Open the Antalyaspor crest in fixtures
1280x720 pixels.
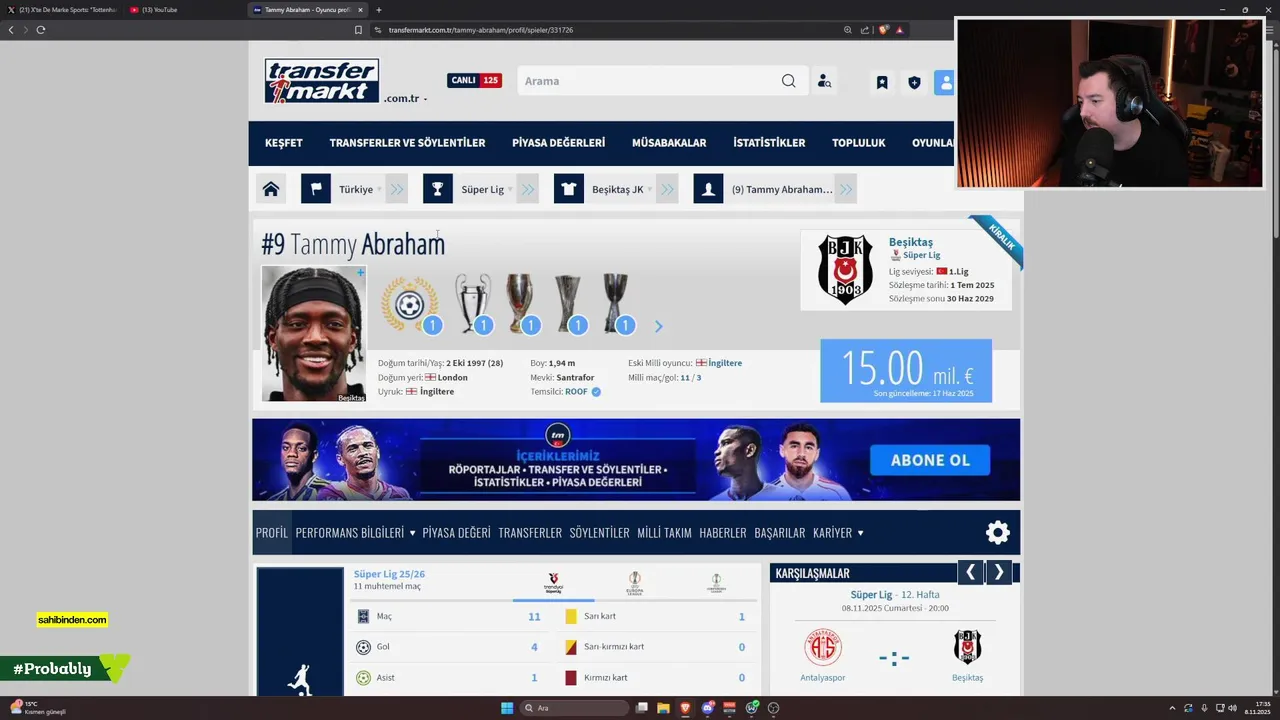pyautogui.click(x=823, y=648)
